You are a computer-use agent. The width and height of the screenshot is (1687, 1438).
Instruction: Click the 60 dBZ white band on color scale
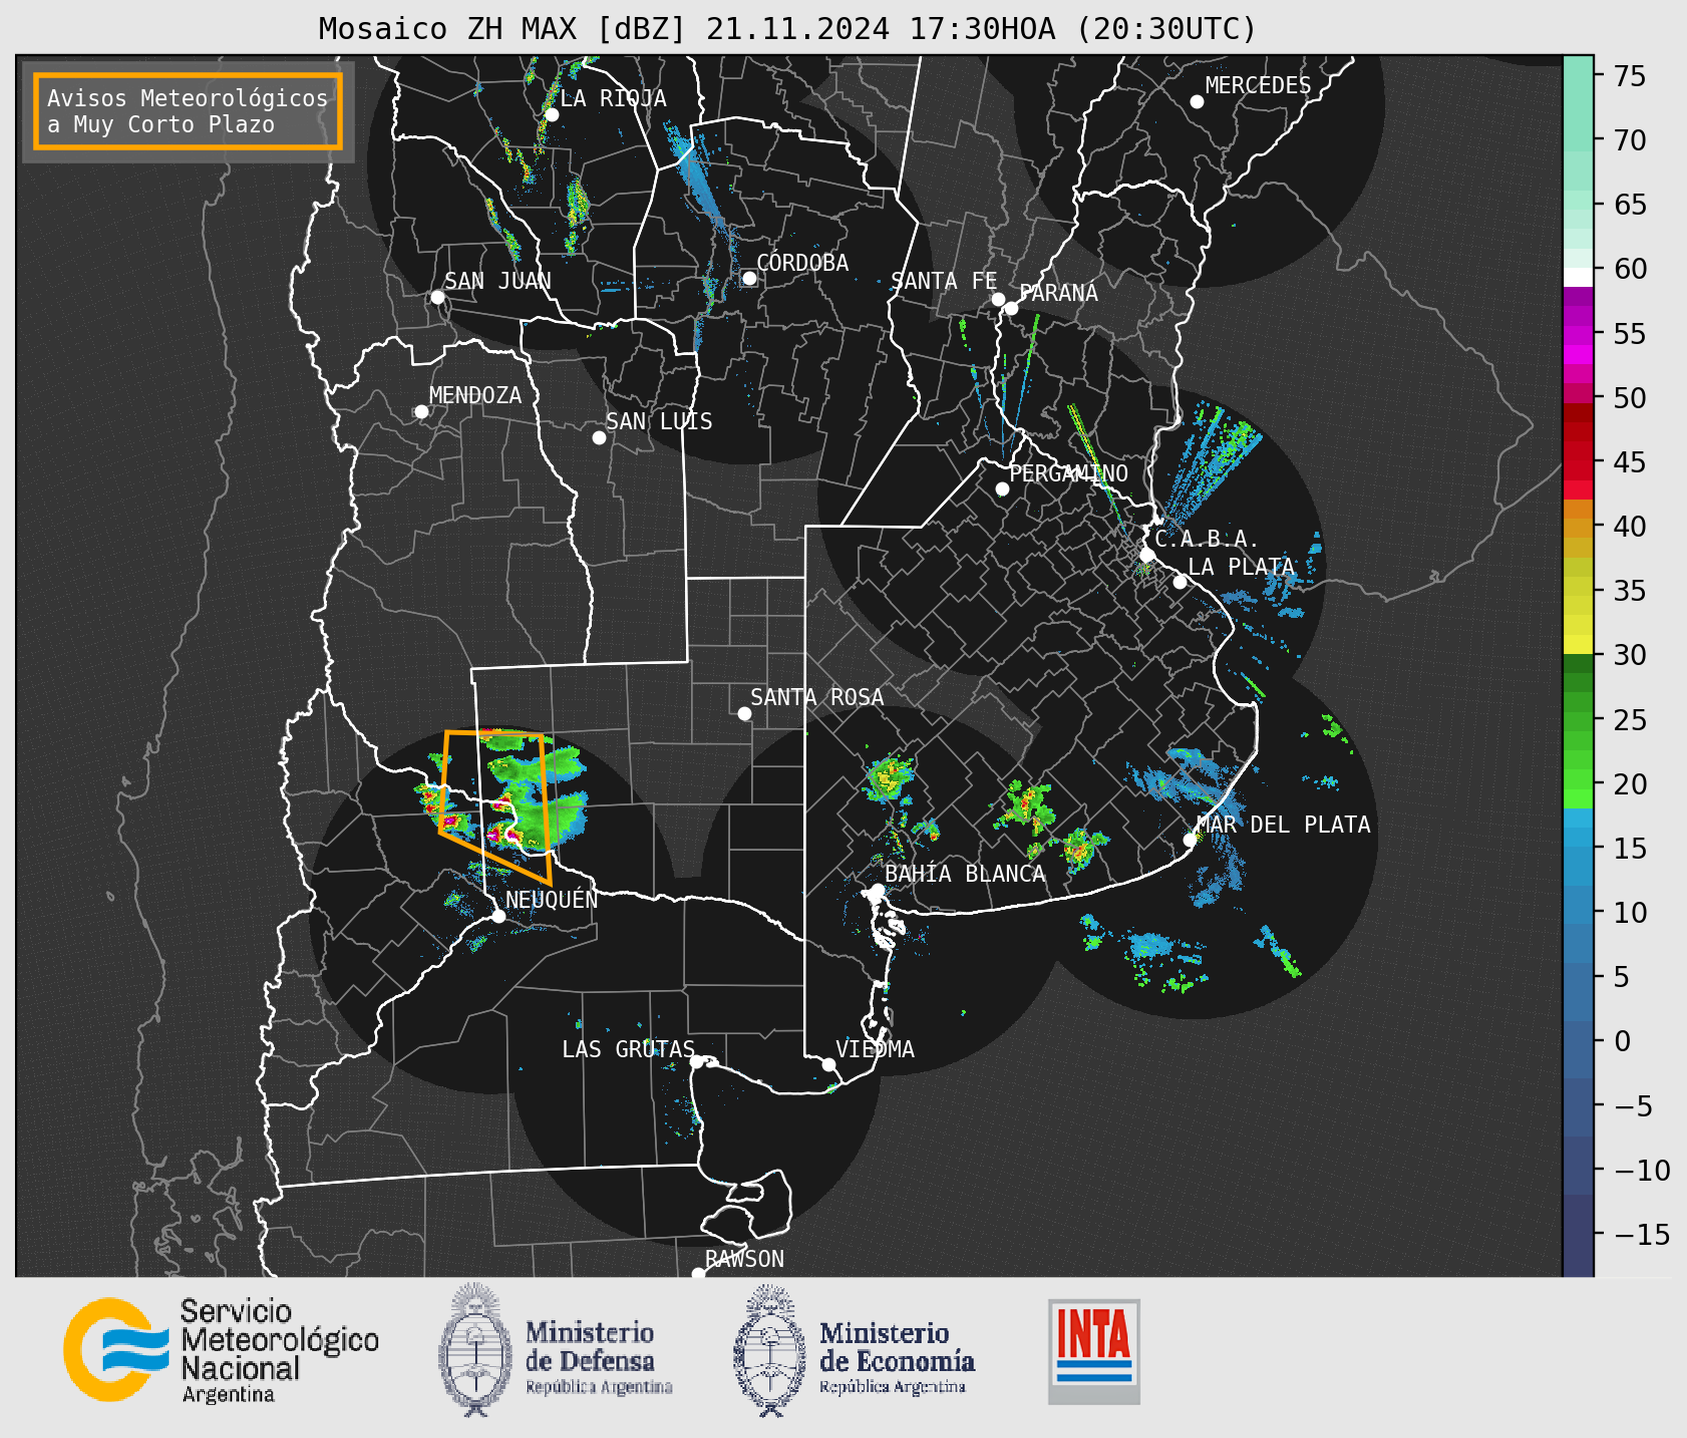[x=1578, y=275]
